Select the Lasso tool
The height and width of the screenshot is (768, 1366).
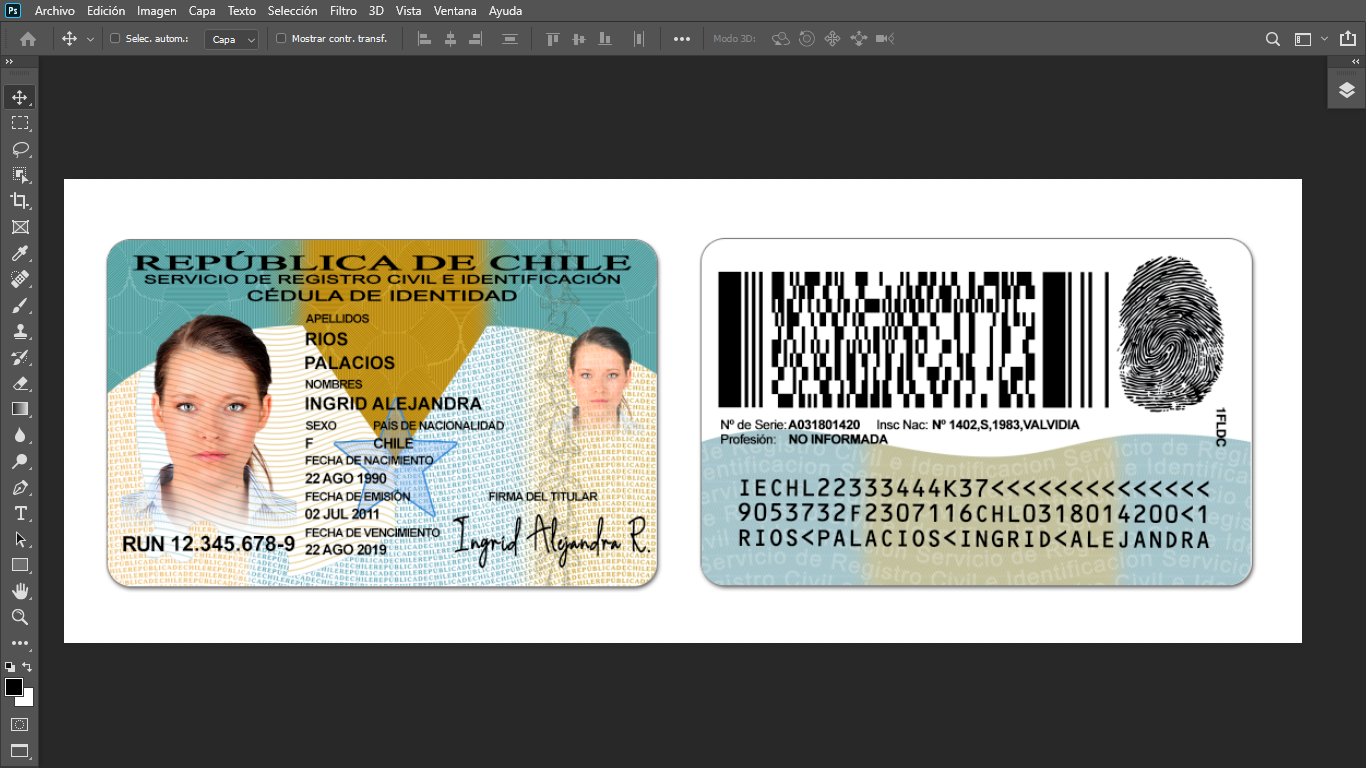pos(20,149)
